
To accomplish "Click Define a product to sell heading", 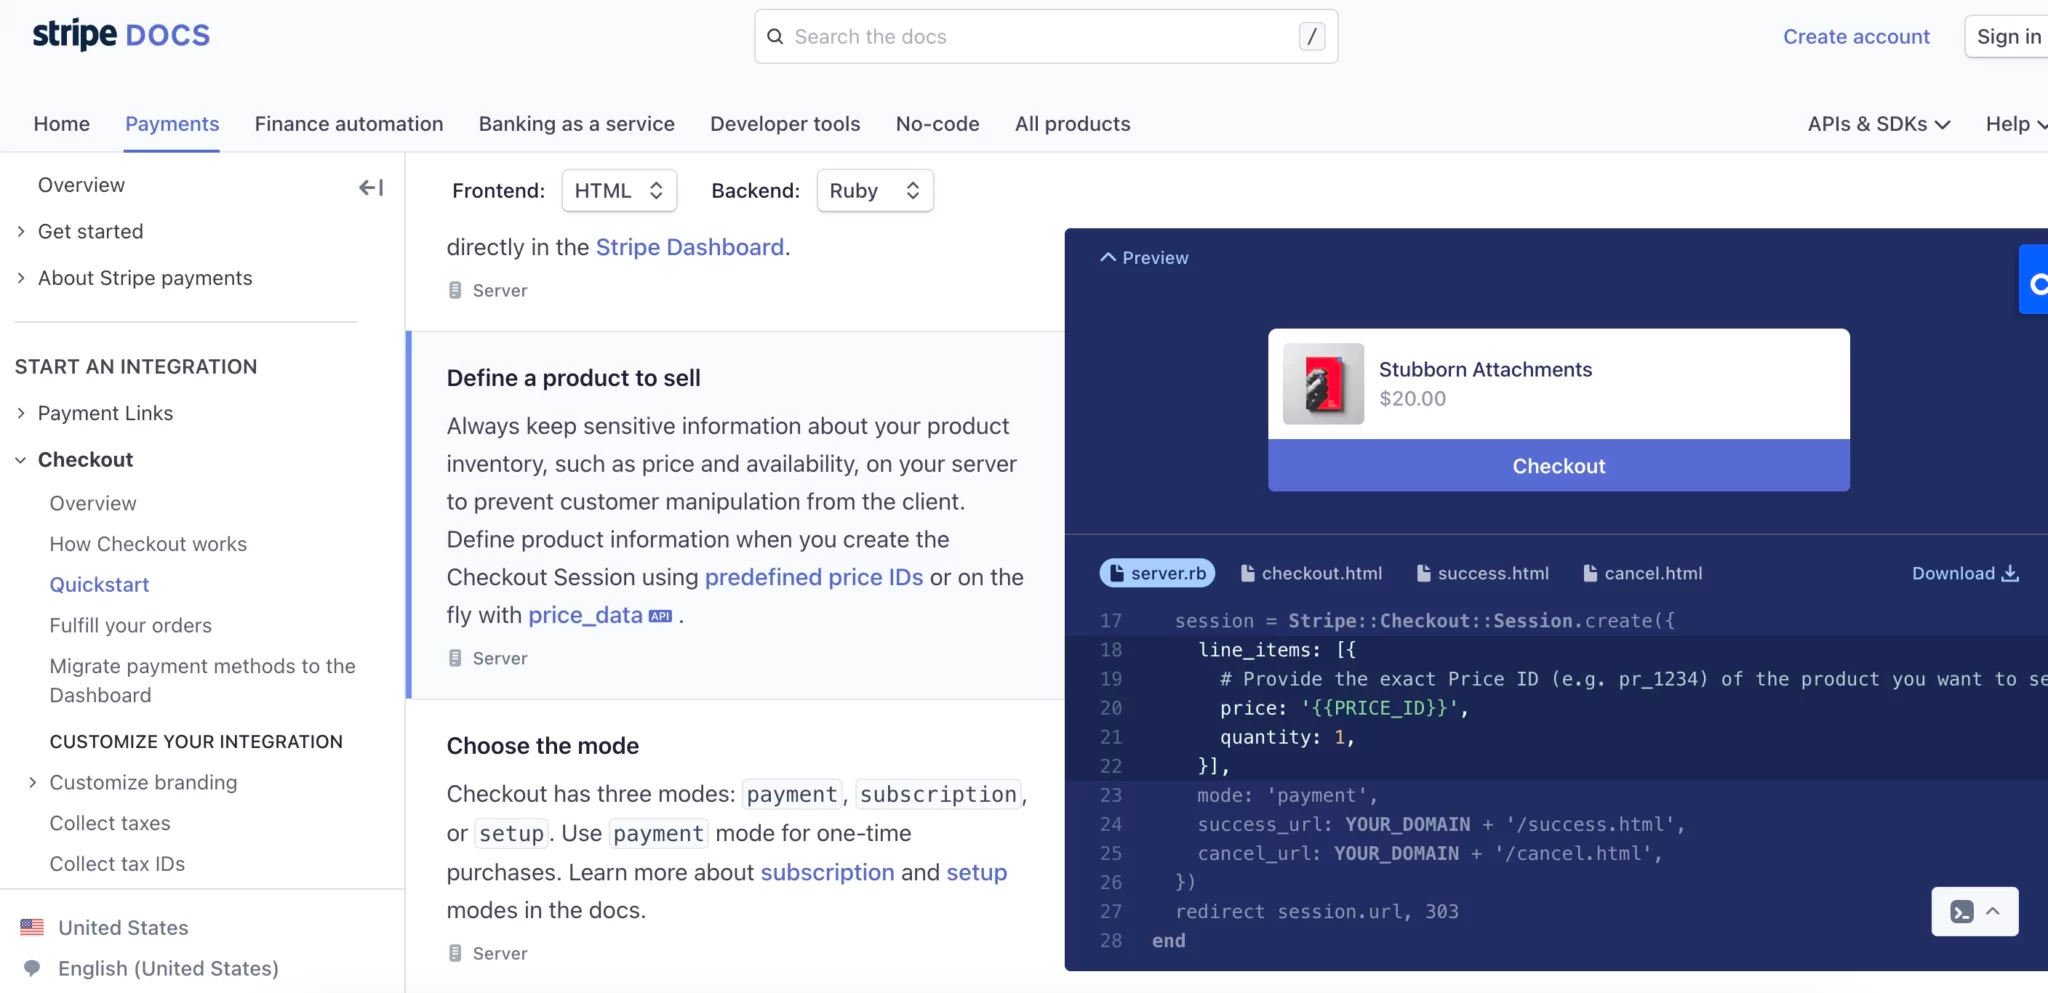I will (573, 378).
